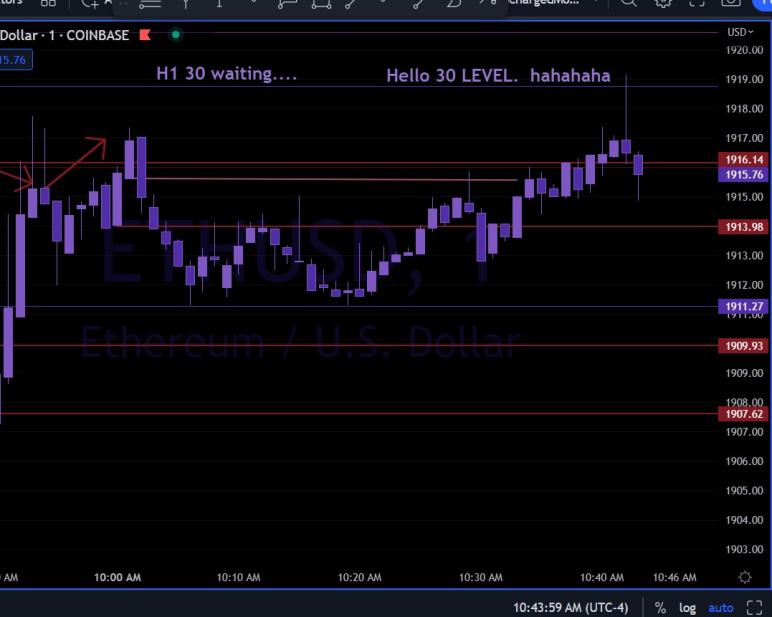Select the "Hello 30 LEVEL. hahahaha" annotation

pos(498,76)
